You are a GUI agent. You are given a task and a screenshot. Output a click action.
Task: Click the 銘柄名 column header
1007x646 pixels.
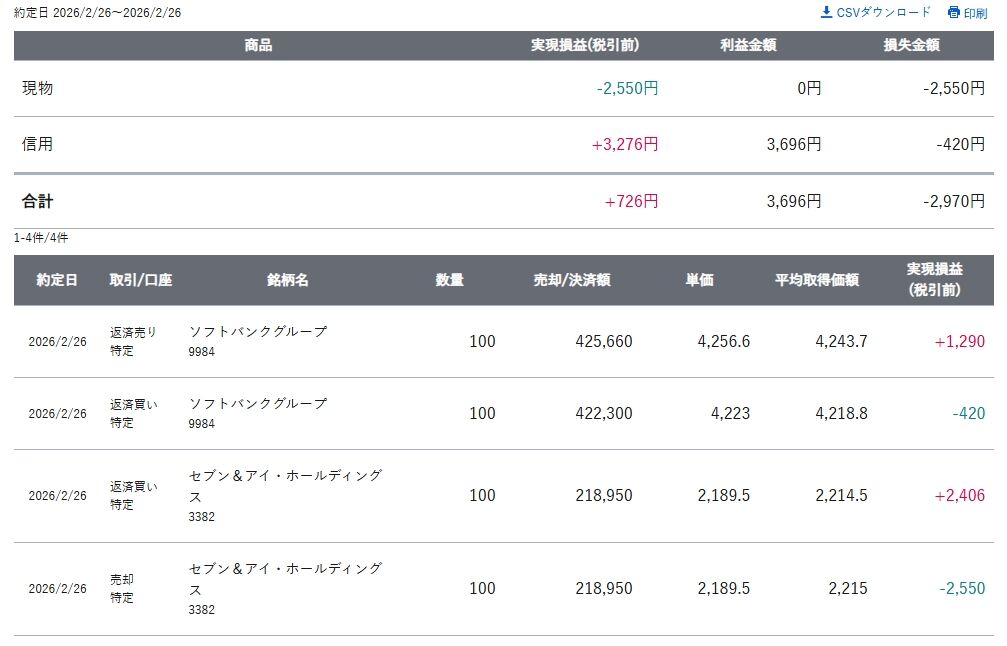click(288, 280)
